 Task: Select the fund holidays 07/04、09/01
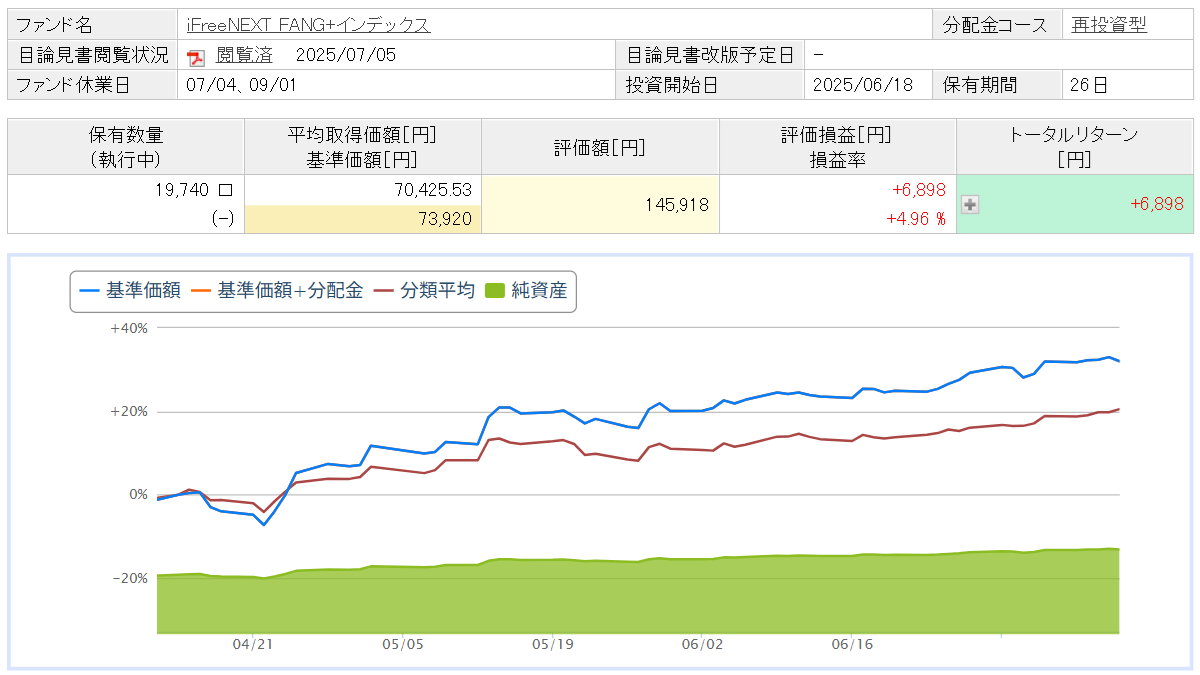241,85
